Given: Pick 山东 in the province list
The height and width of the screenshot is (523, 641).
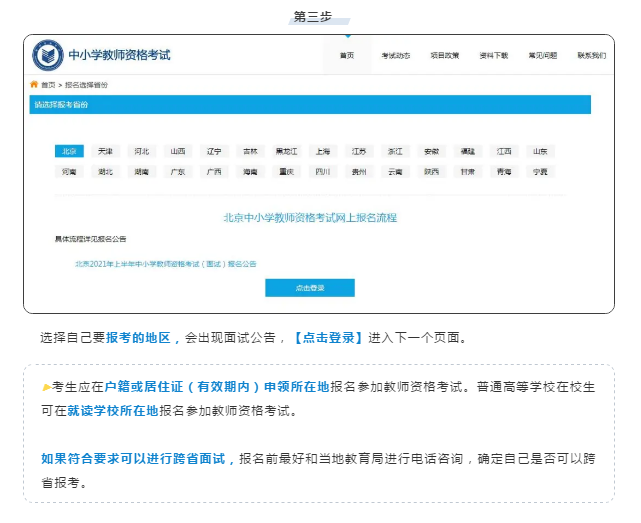Looking at the screenshot, I should (x=540, y=151).
